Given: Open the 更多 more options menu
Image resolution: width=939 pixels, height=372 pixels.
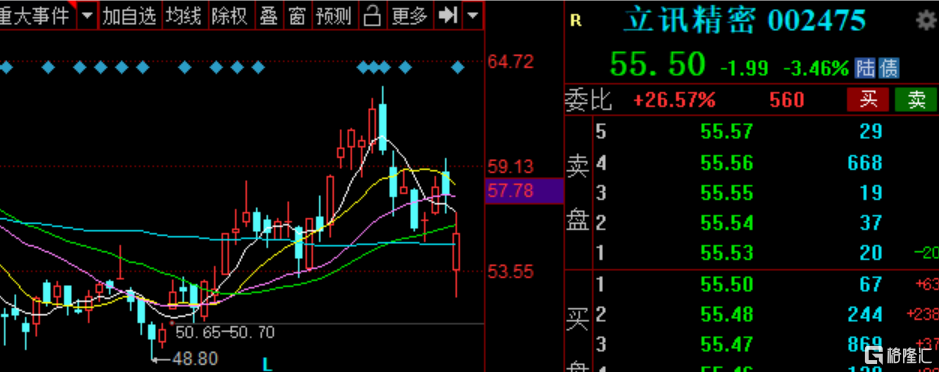Looking at the screenshot, I should [x=410, y=16].
